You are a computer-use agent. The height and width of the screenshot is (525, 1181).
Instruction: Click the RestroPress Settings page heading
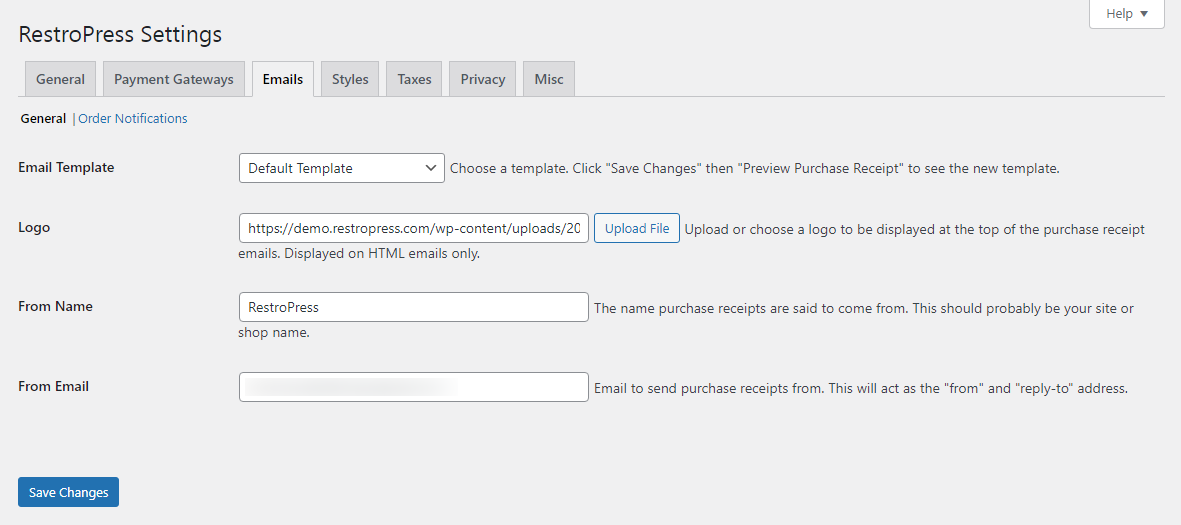[120, 34]
